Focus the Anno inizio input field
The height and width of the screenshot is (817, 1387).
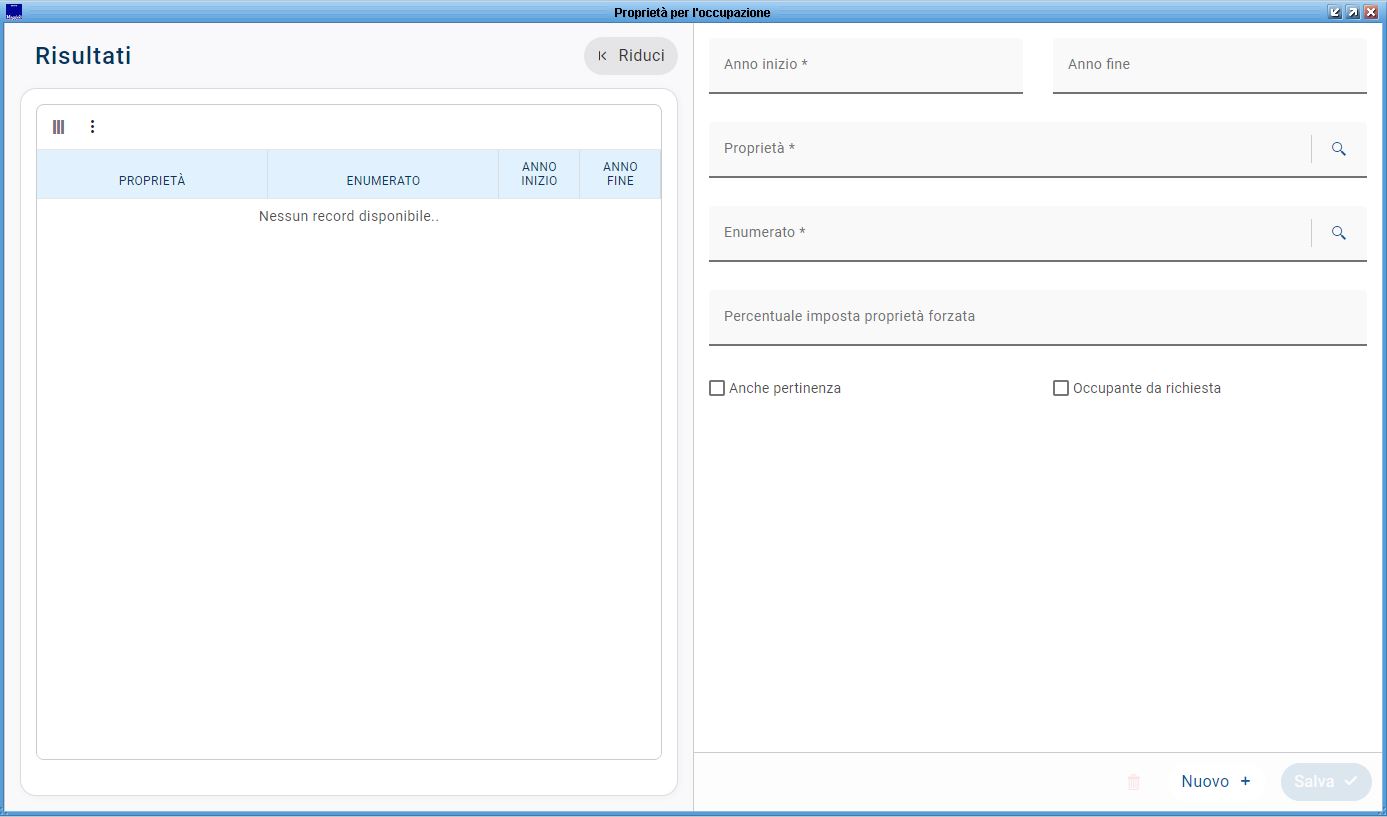point(865,65)
